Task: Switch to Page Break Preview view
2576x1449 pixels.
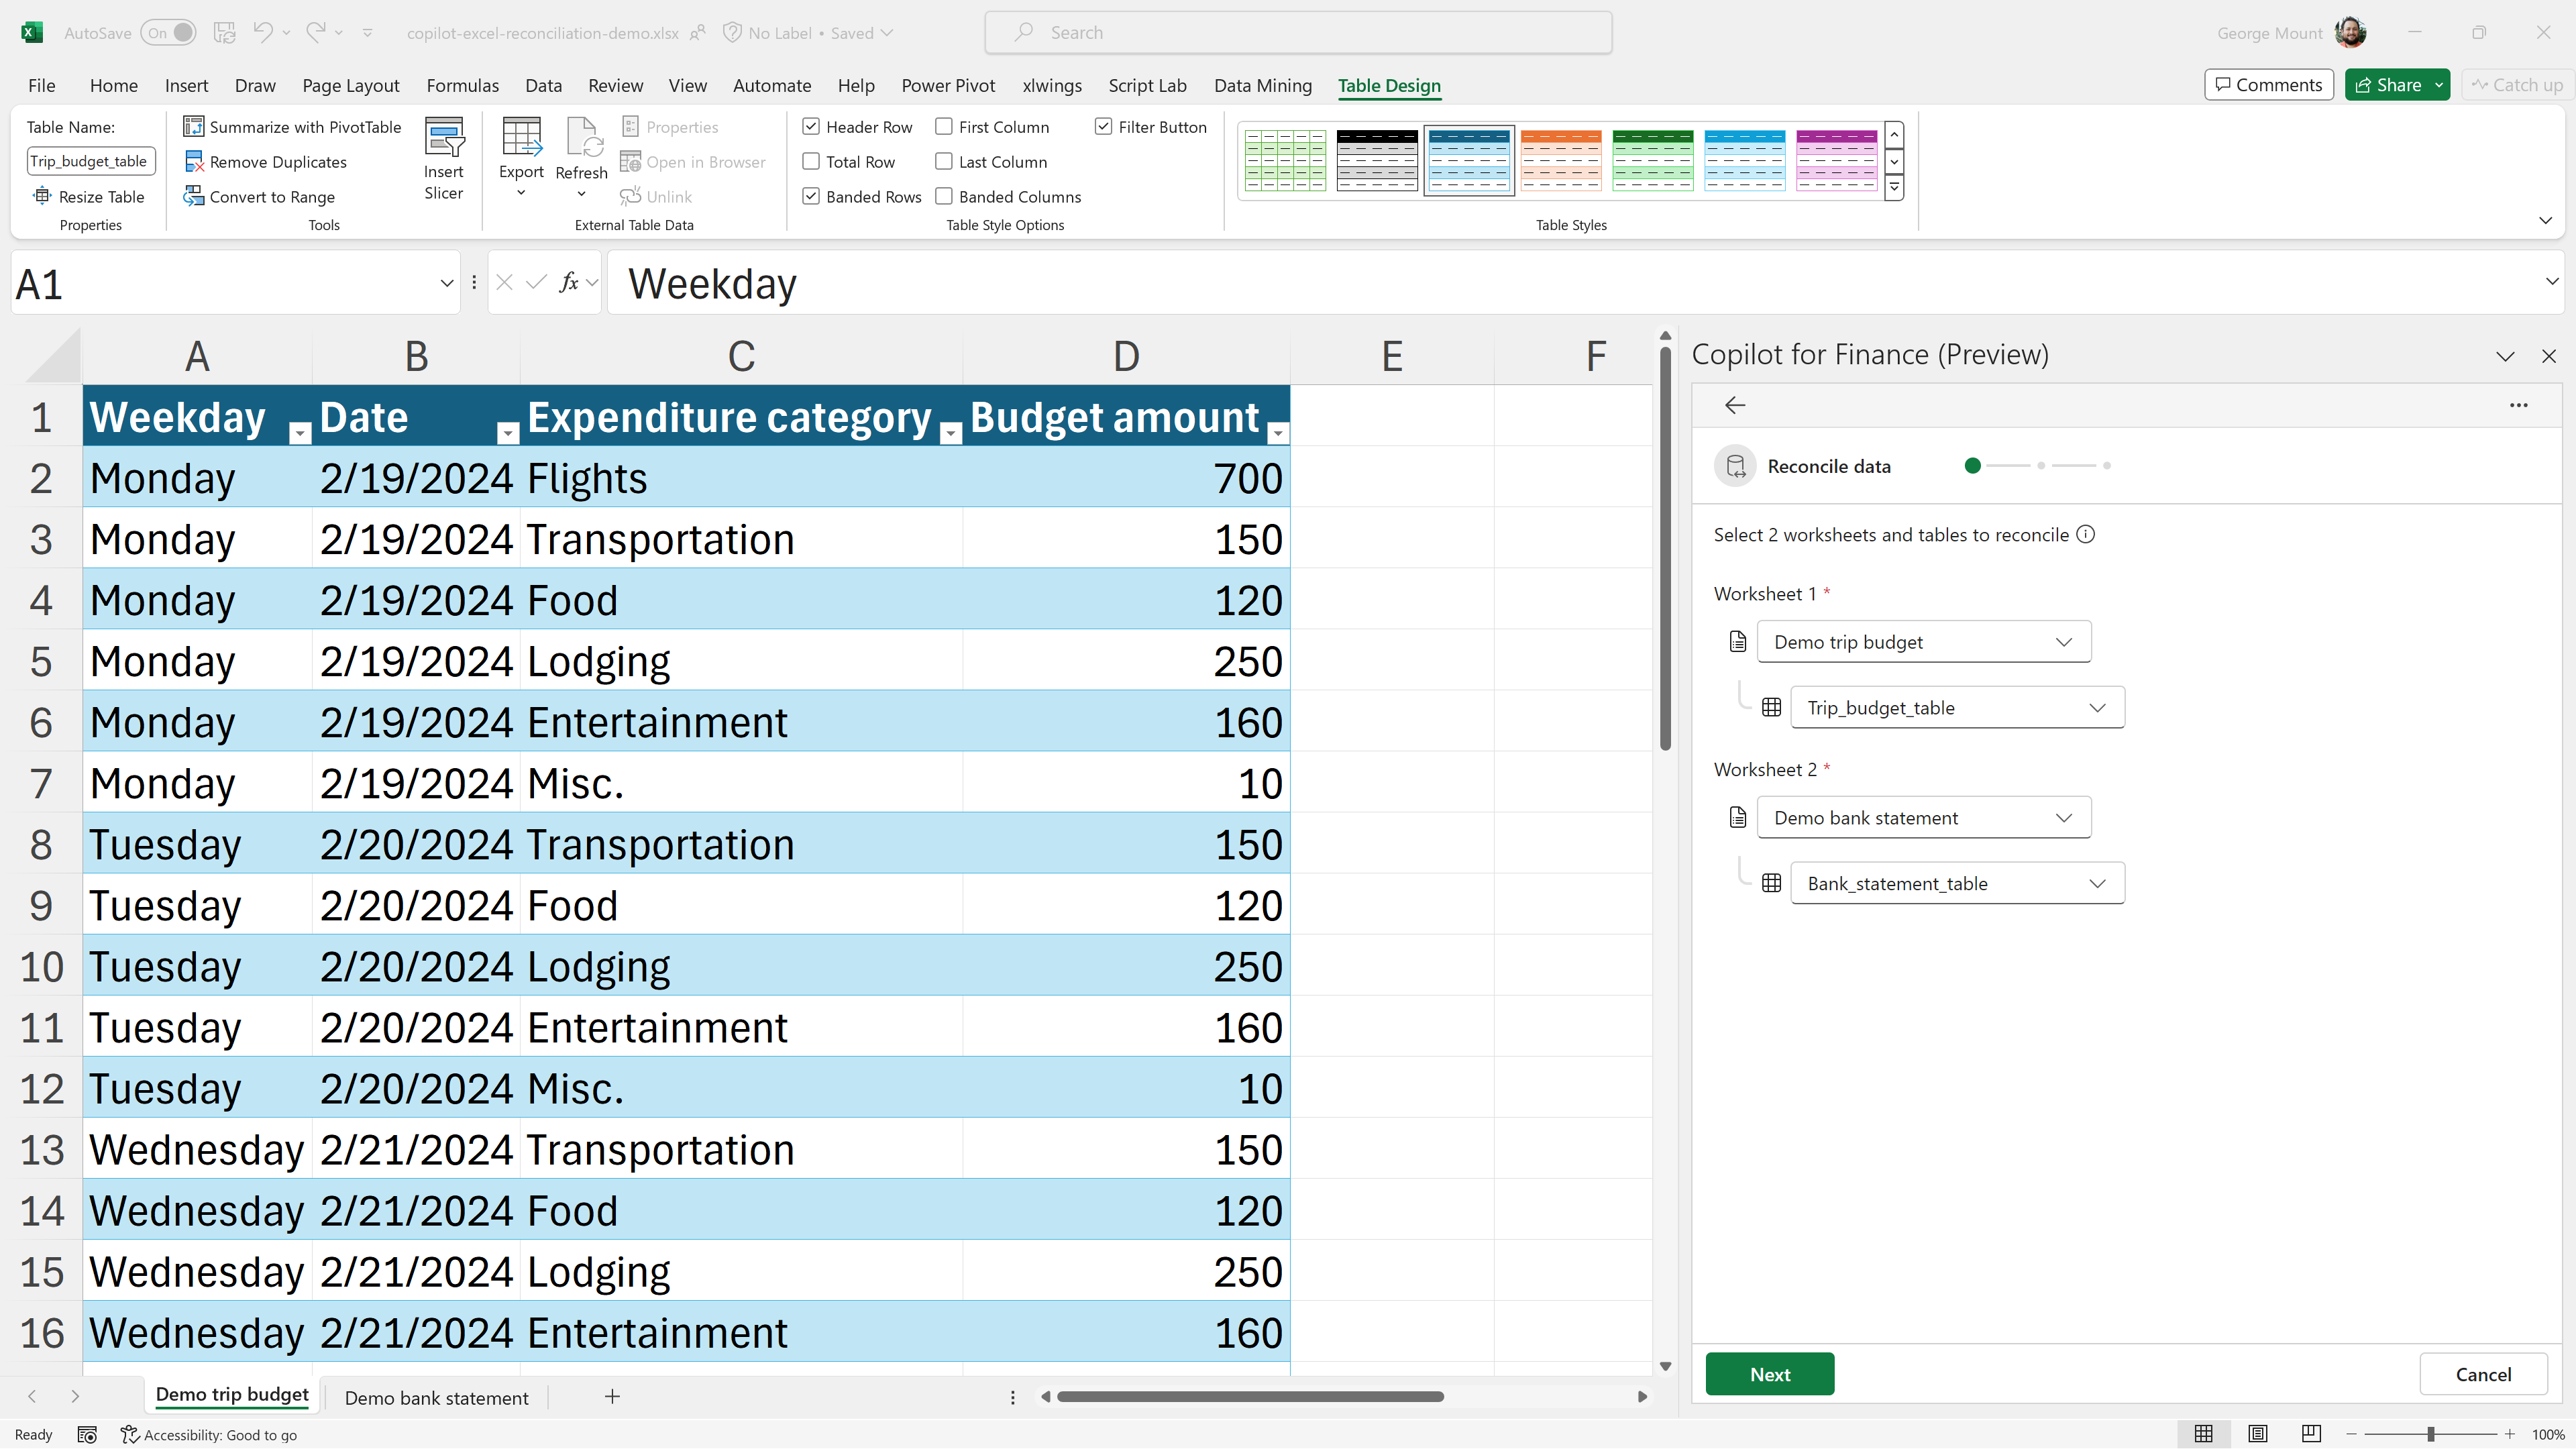Action: tap(2310, 1434)
